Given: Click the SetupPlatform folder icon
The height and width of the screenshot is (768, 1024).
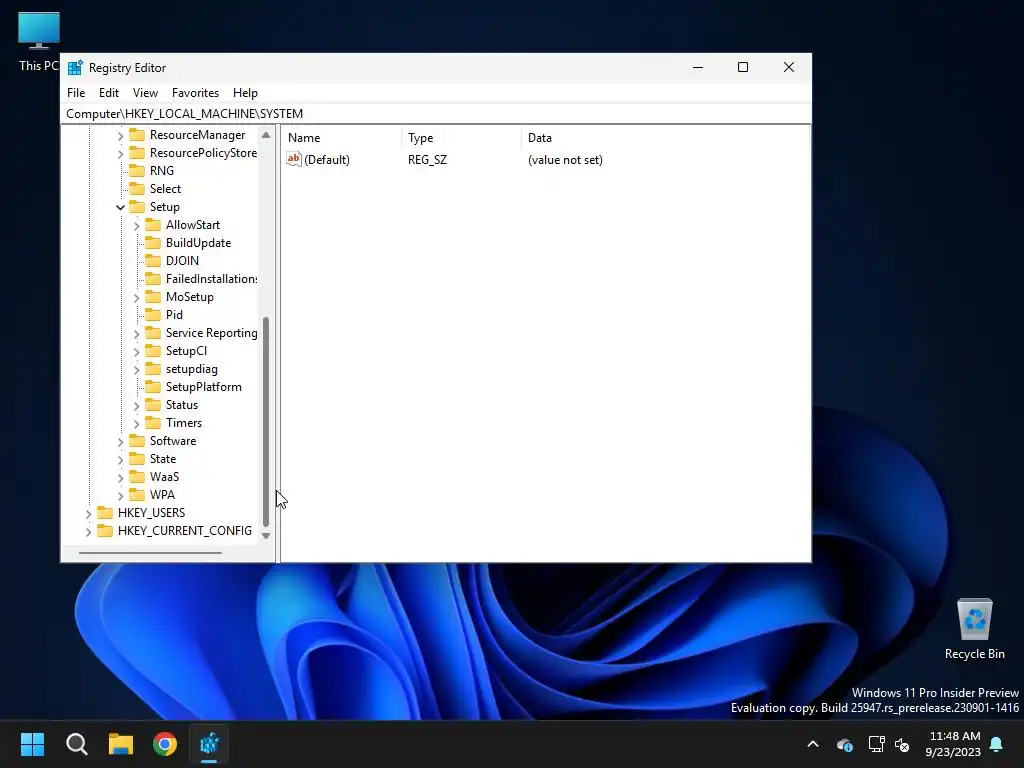Looking at the screenshot, I should (153, 387).
